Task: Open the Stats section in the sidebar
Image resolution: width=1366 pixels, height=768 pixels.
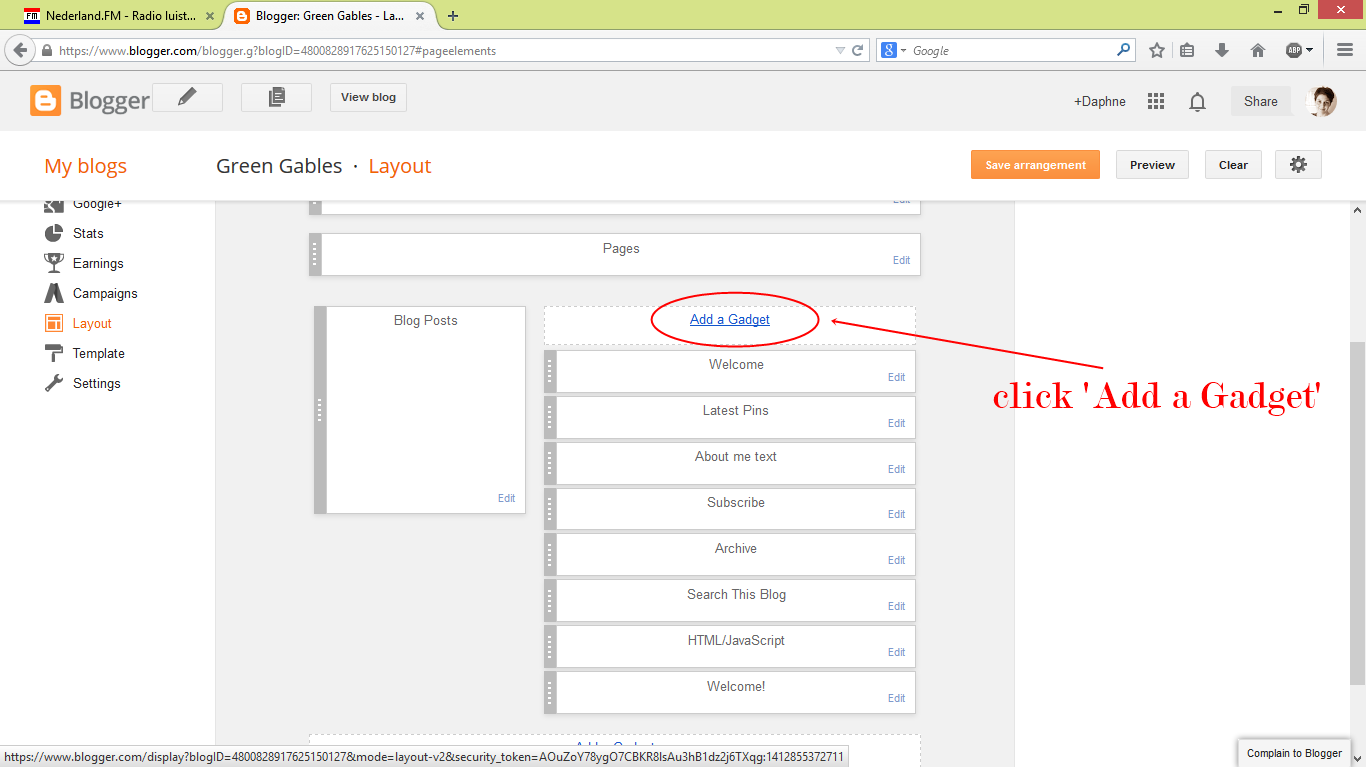Action: [x=87, y=233]
